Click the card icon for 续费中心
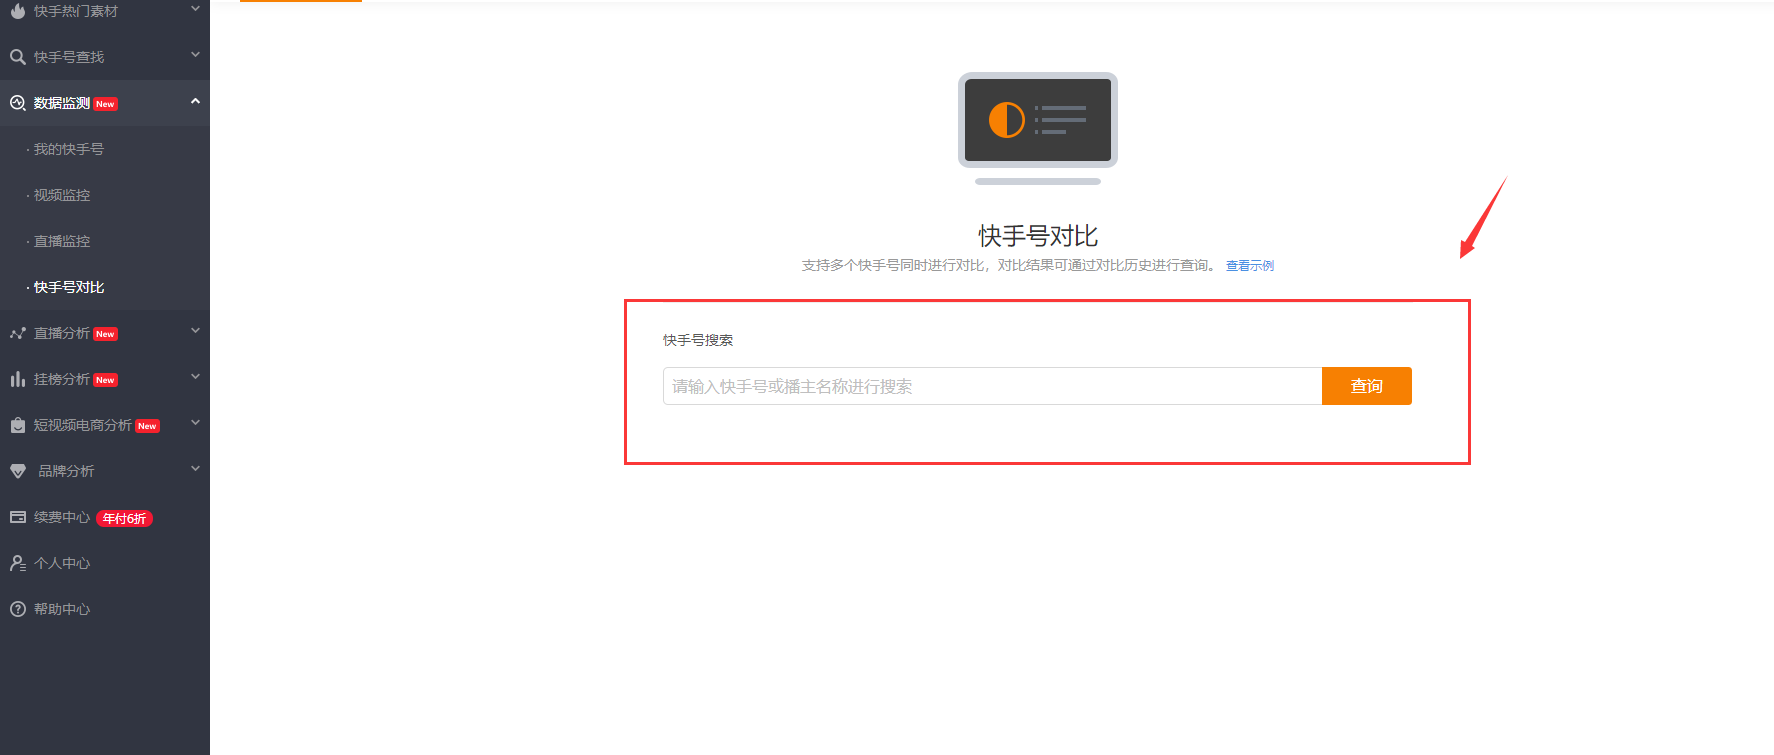Image resolution: width=1774 pixels, height=755 pixels. point(18,517)
